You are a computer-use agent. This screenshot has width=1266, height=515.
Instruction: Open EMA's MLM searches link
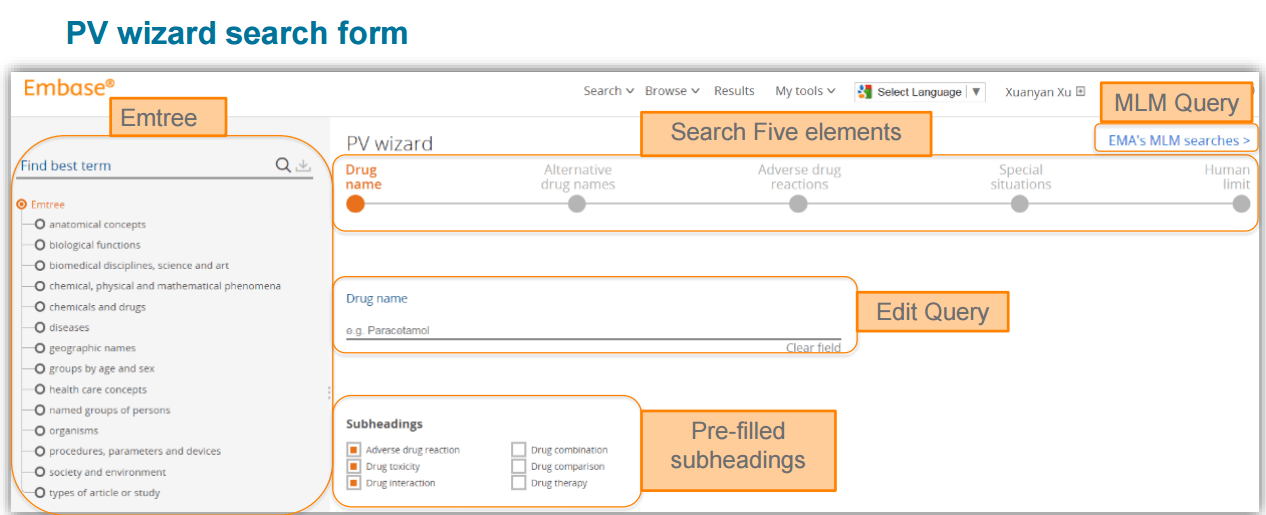(1178, 141)
